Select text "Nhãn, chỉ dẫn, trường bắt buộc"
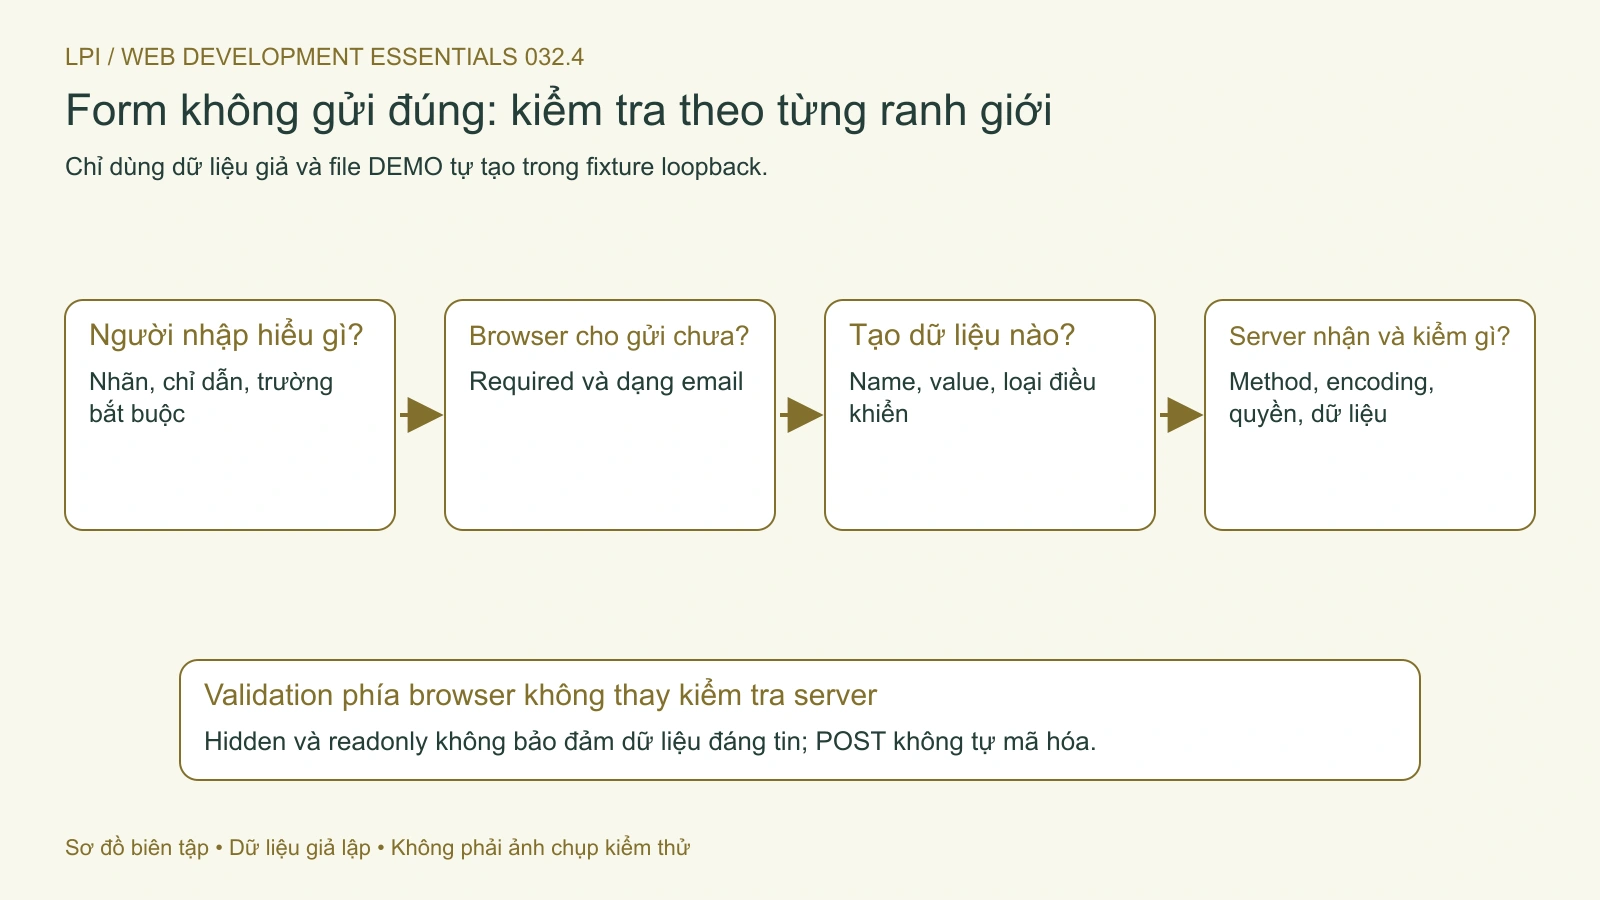 (x=211, y=397)
